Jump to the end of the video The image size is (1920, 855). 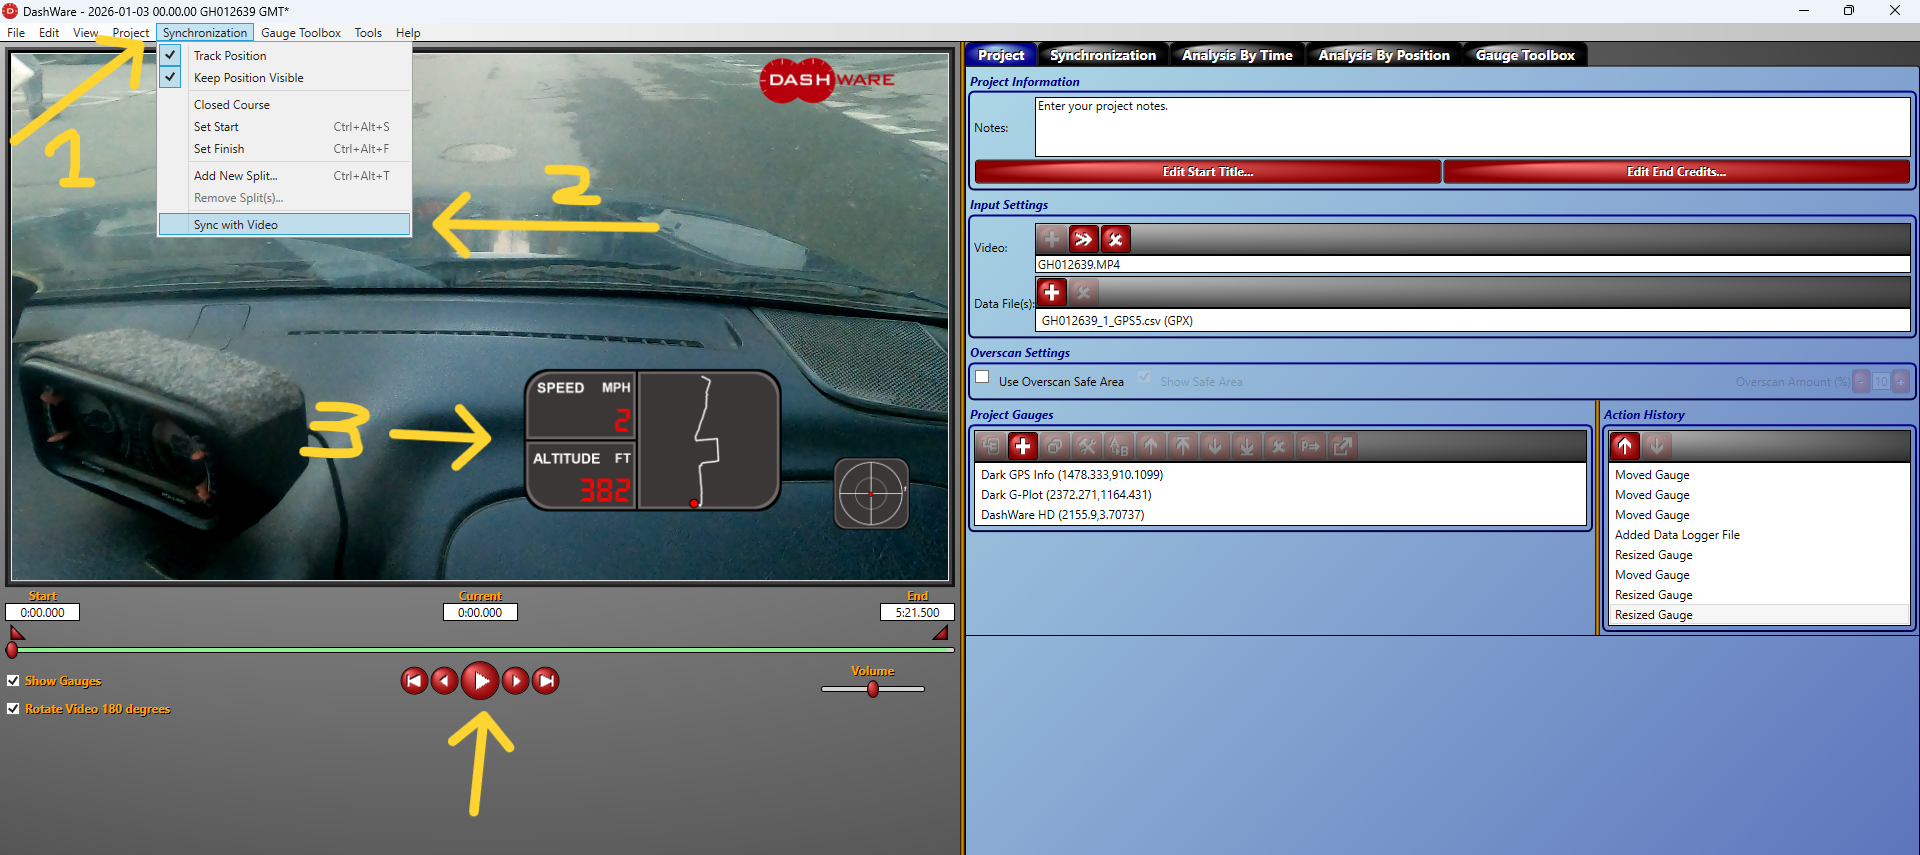[546, 681]
